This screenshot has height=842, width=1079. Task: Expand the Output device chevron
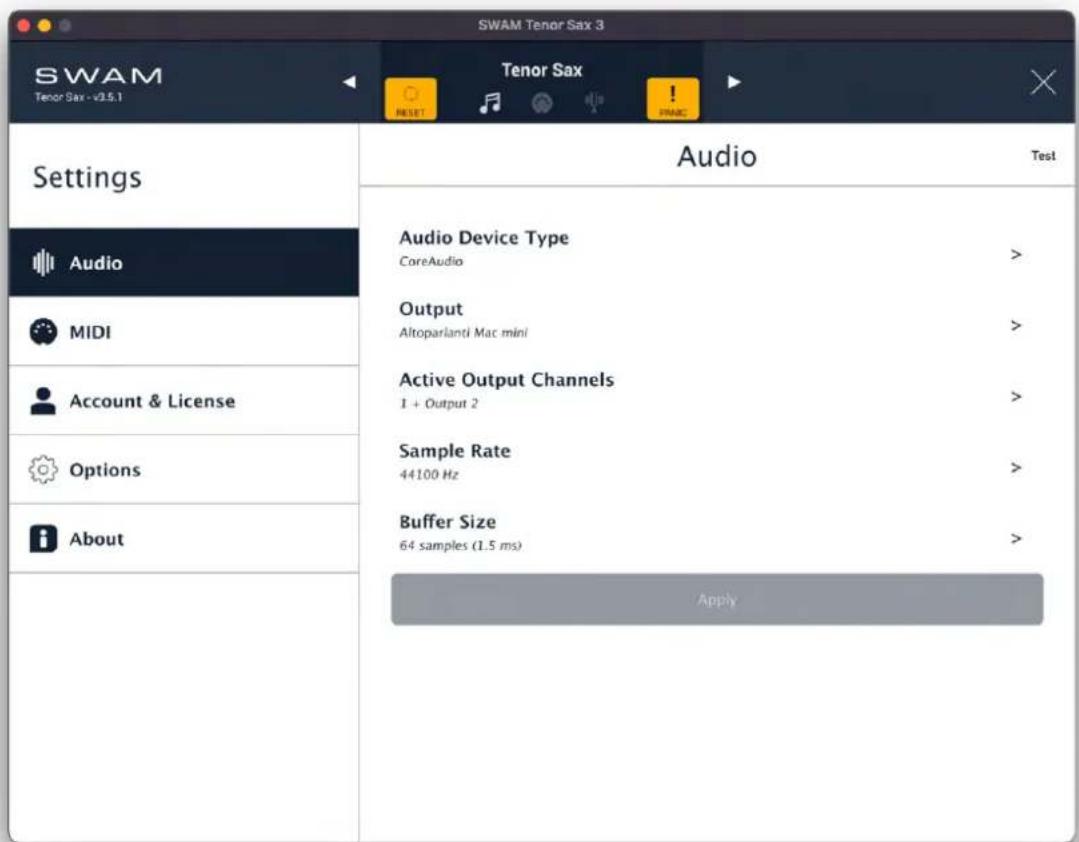[x=1016, y=325]
